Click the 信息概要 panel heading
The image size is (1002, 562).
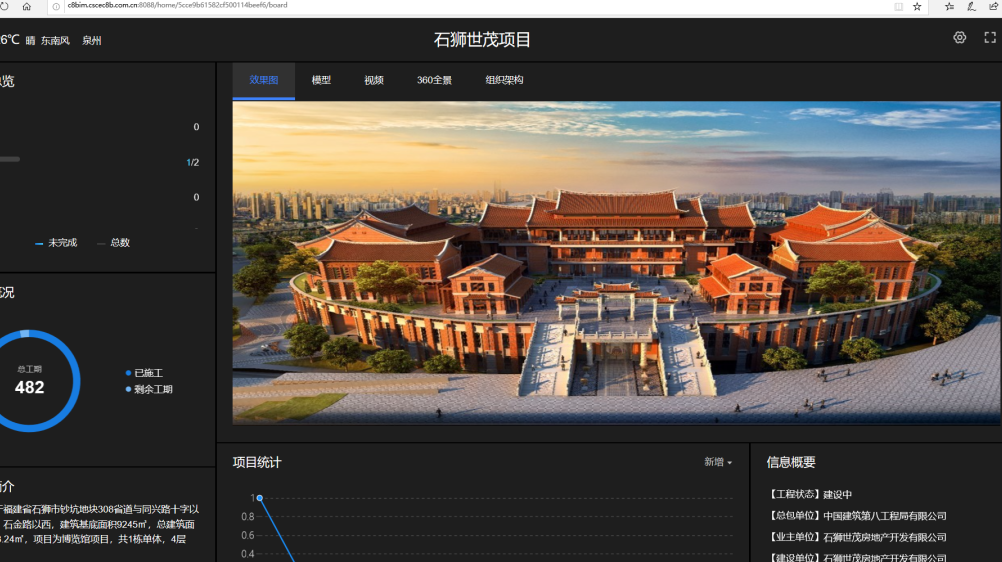(790, 462)
